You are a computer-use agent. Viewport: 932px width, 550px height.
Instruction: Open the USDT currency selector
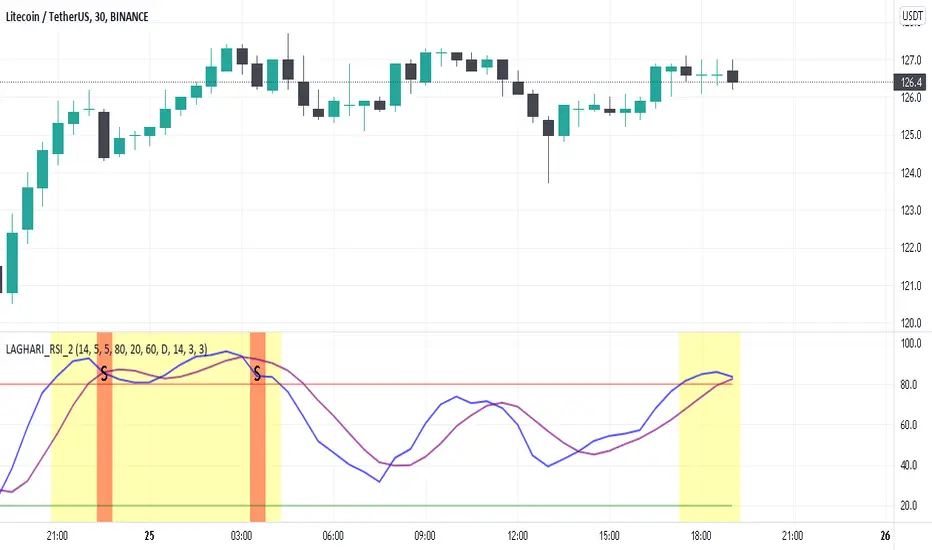click(912, 16)
